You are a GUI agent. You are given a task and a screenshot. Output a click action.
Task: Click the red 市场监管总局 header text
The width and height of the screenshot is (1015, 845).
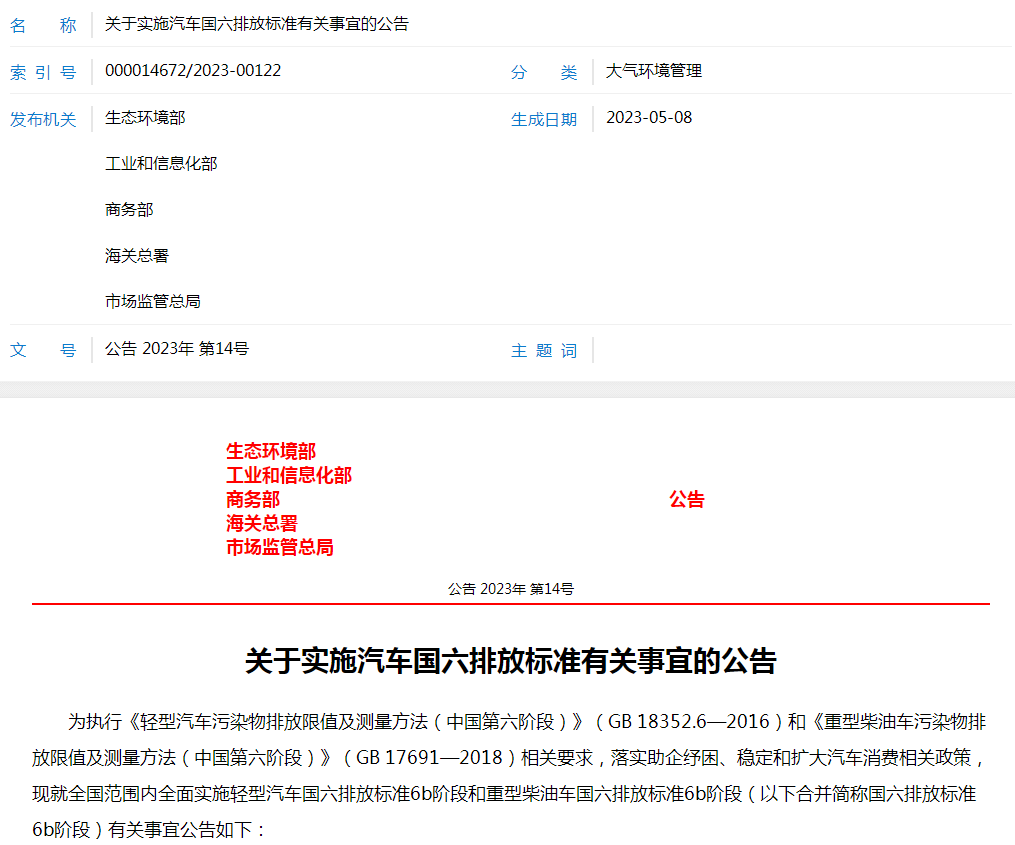click(279, 547)
